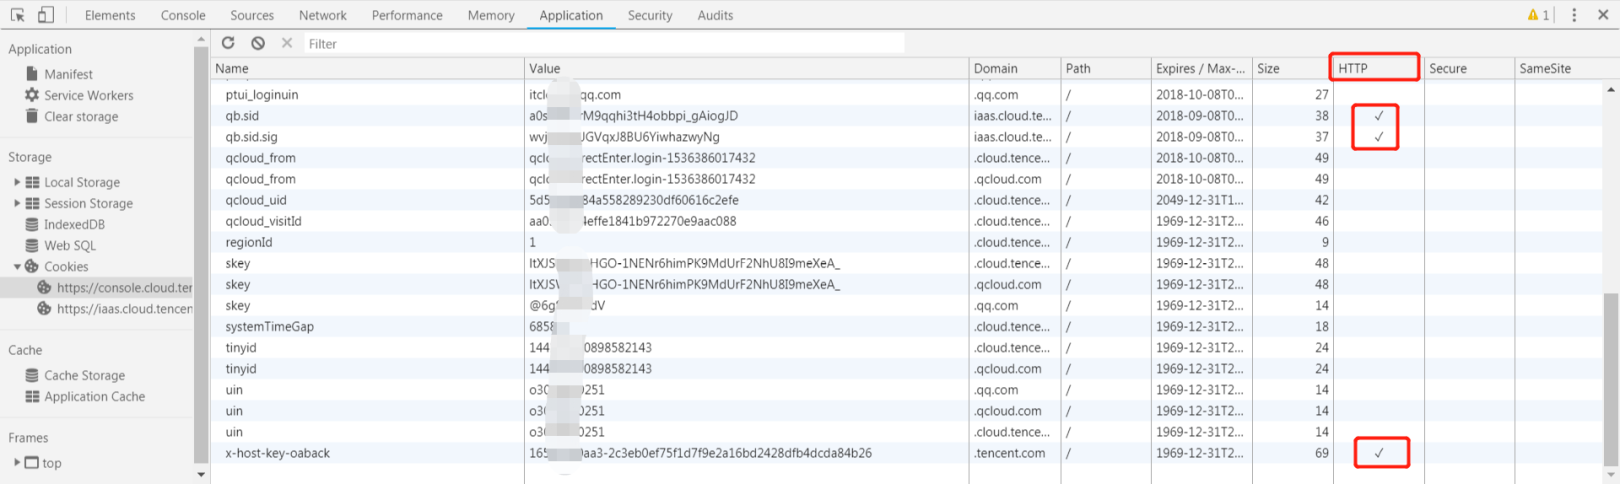This screenshot has width=1620, height=484.
Task: Click the HttpOnly checkmark in qb.sid row
Action: 1378,115
